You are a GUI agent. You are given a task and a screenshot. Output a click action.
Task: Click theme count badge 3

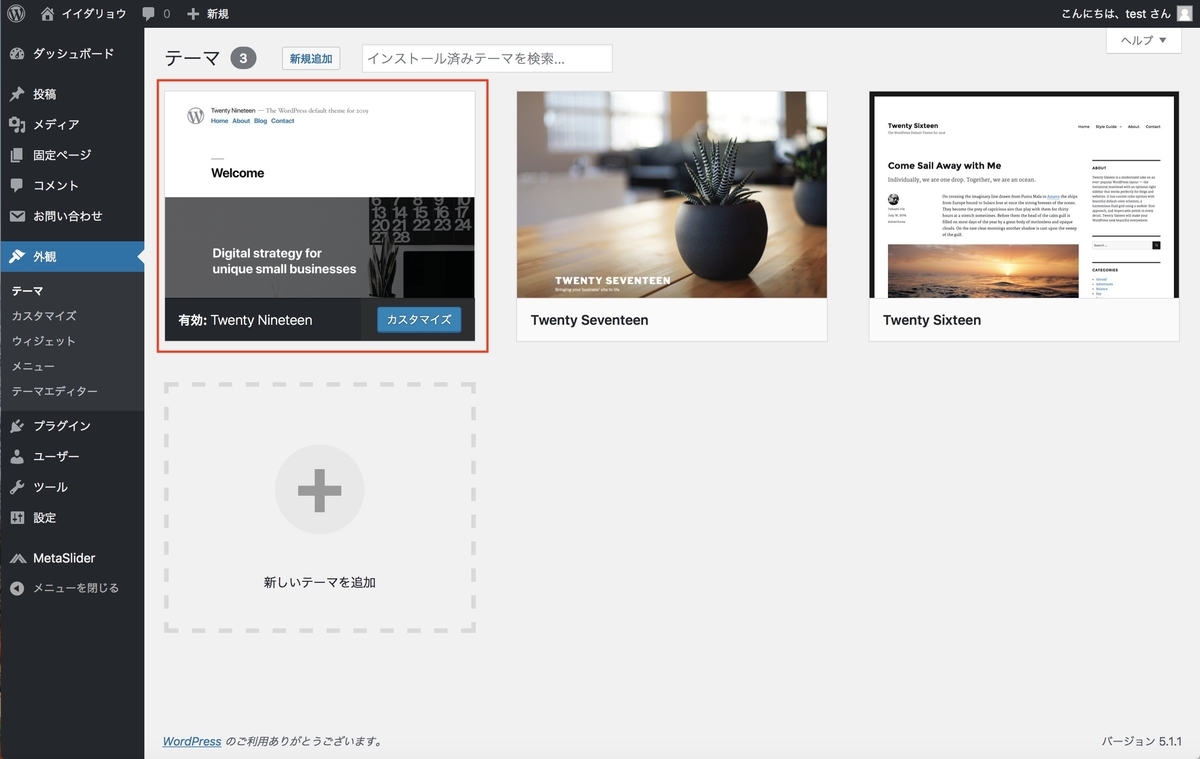pyautogui.click(x=243, y=58)
